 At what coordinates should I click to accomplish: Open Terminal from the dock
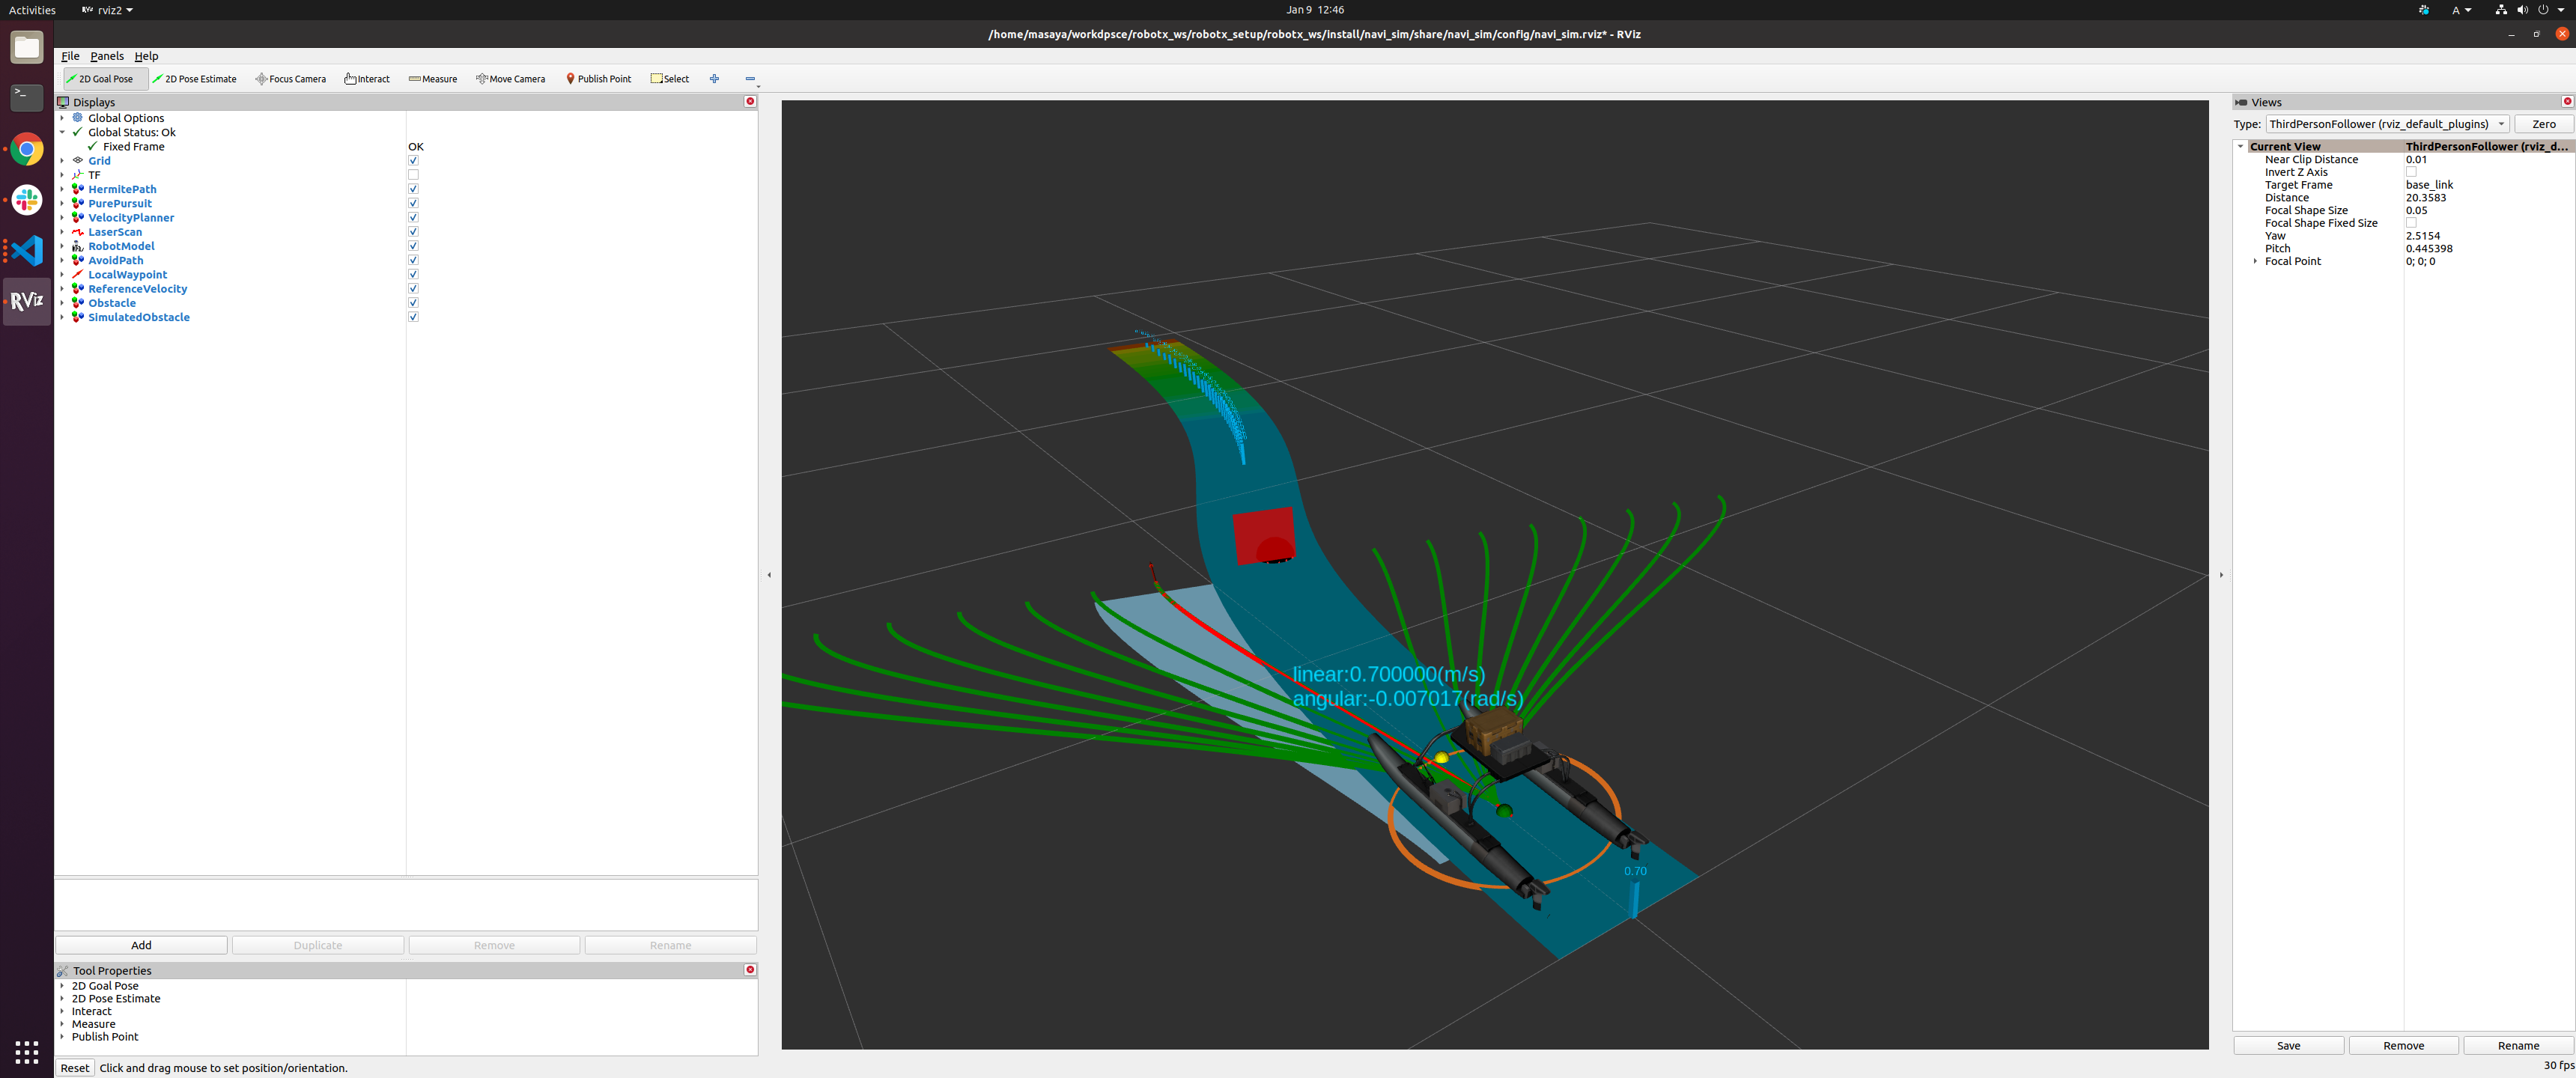click(27, 98)
